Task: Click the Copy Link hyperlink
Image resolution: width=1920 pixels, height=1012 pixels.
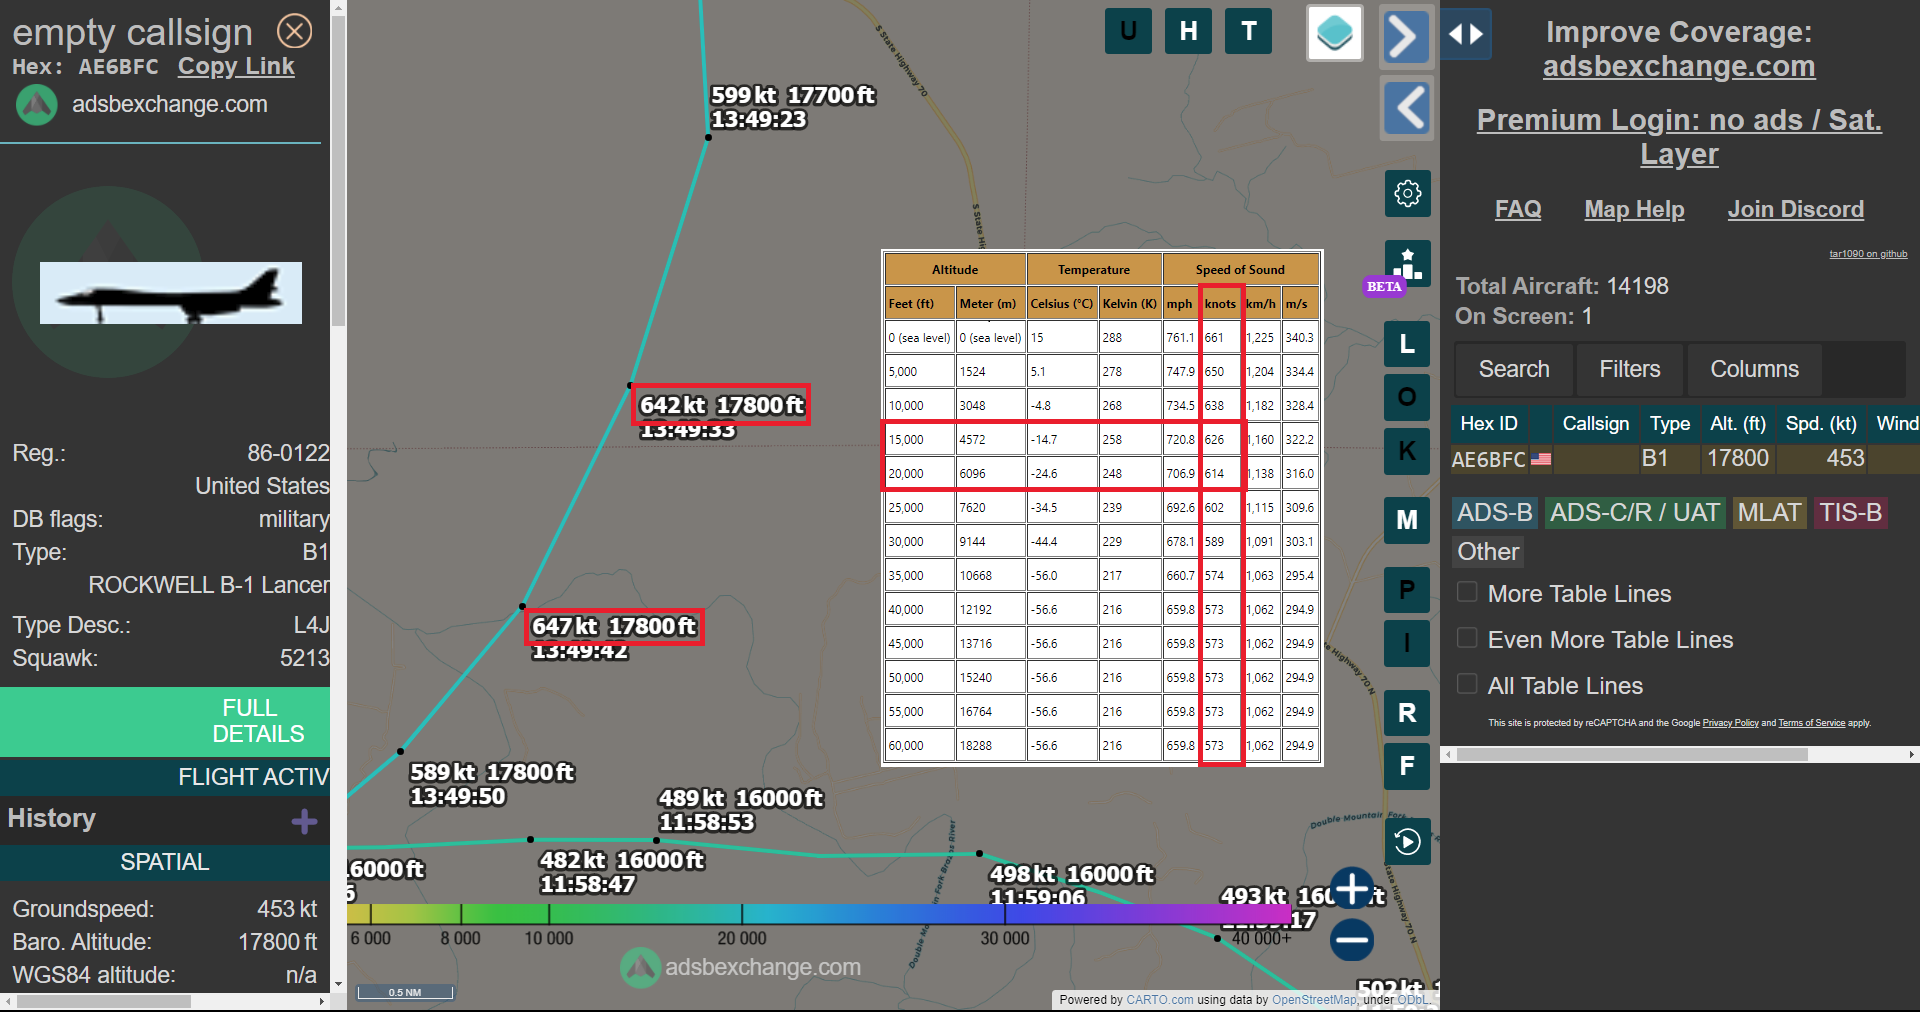Action: point(236,67)
